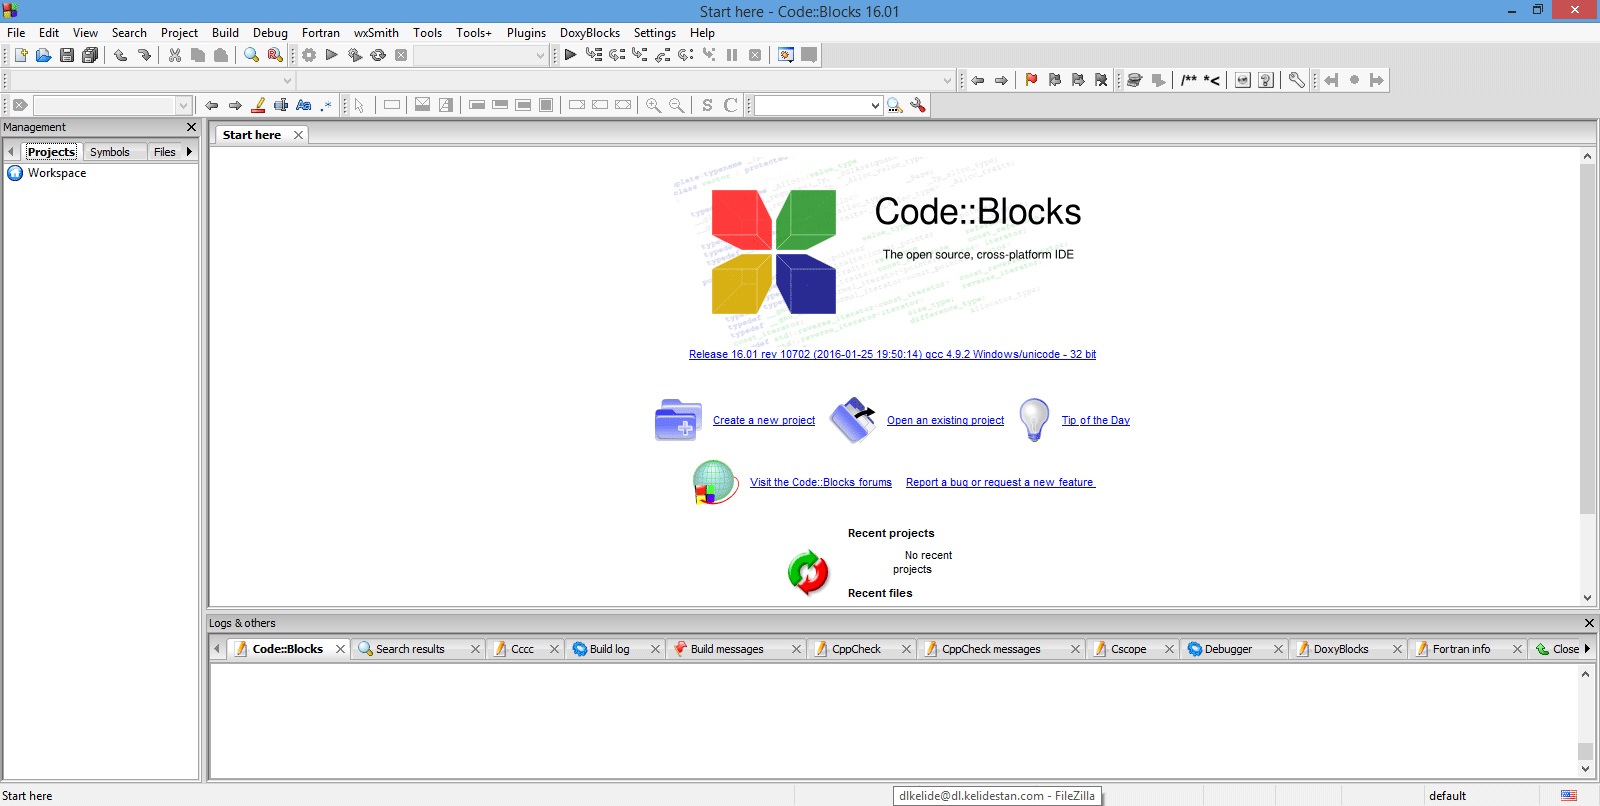Click the zoom out magnifier icon
This screenshot has width=1600, height=806.
pos(677,105)
